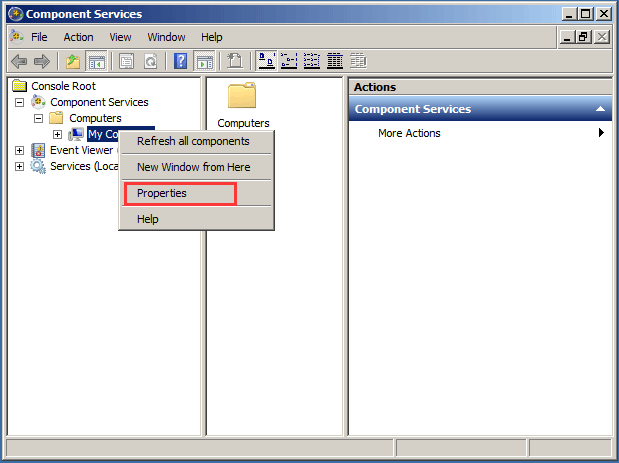The image size is (619, 463).
Task: Expand the Event Viewer tree node
Action: coord(19,150)
